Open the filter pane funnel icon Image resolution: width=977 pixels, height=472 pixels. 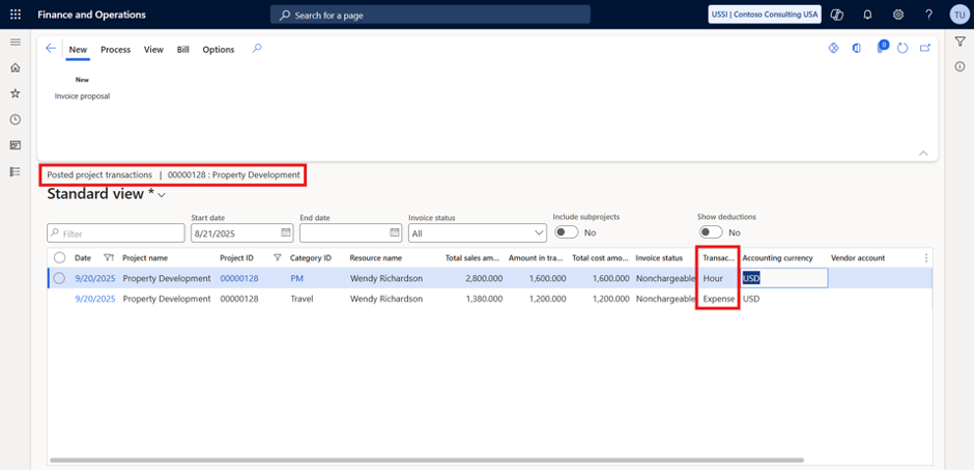tap(960, 41)
